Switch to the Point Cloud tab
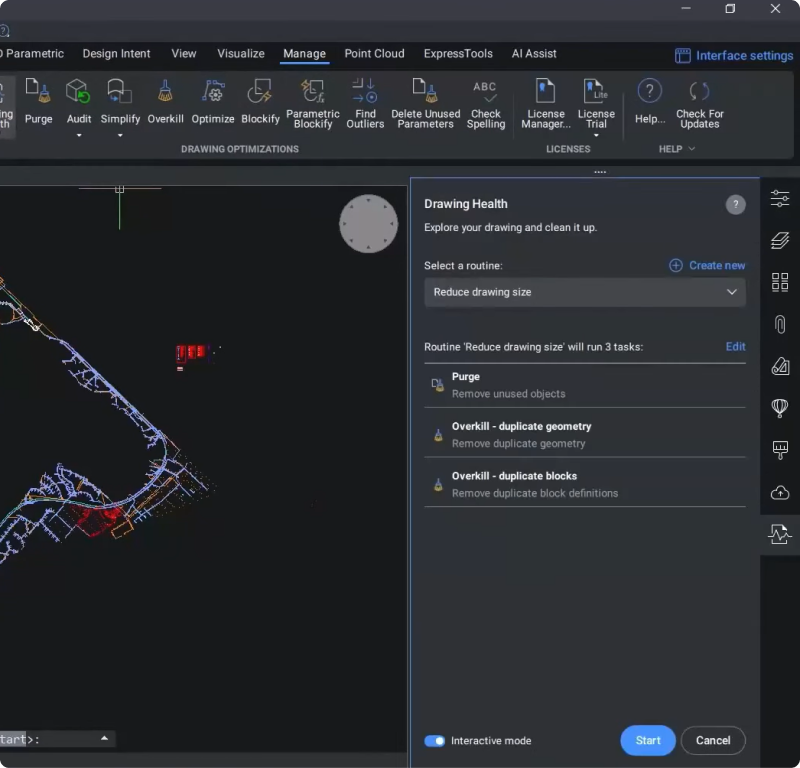Screen dimensions: 800x768 (x=374, y=54)
